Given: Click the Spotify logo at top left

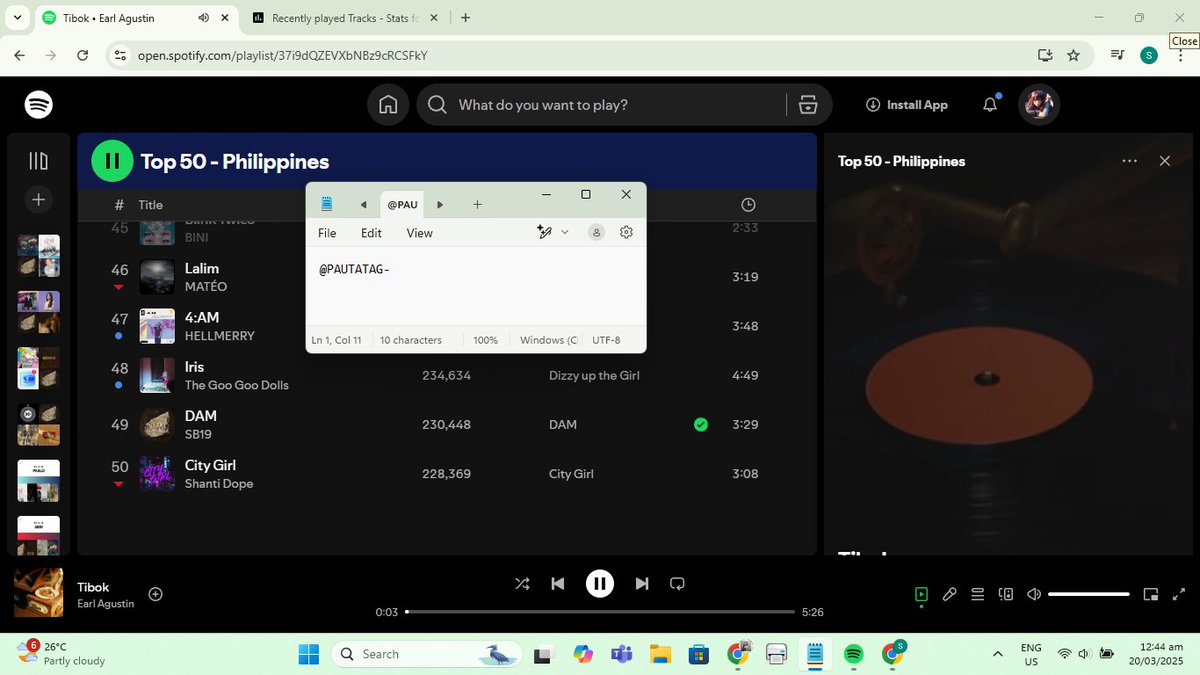Looking at the screenshot, I should pos(39,105).
